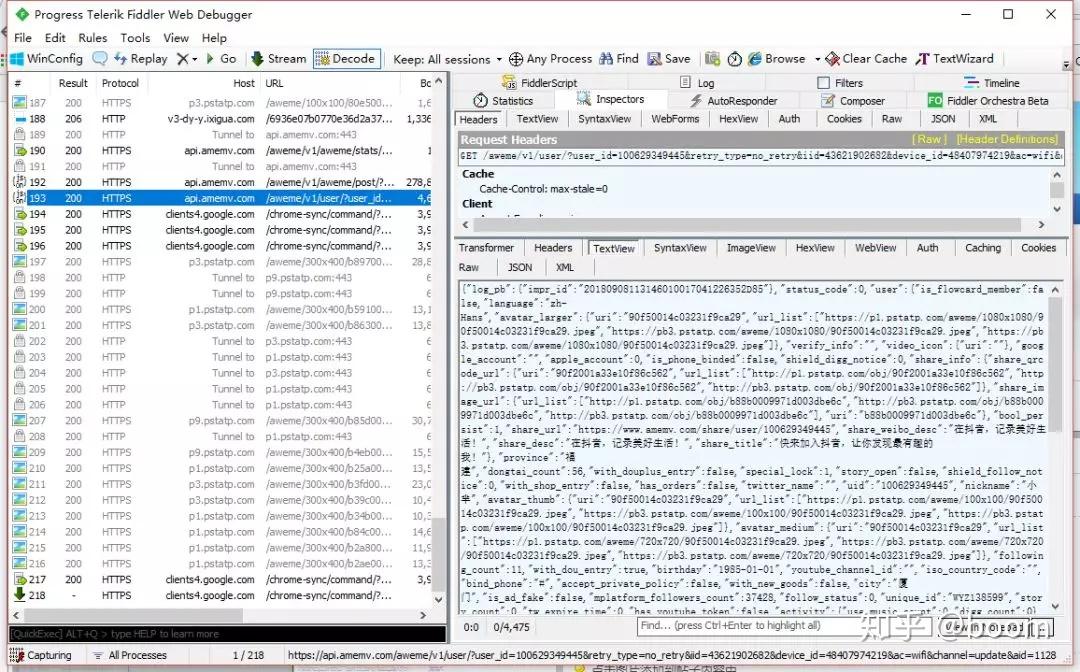
Task: Click the timer clock toolbar icon
Action: tap(735, 59)
